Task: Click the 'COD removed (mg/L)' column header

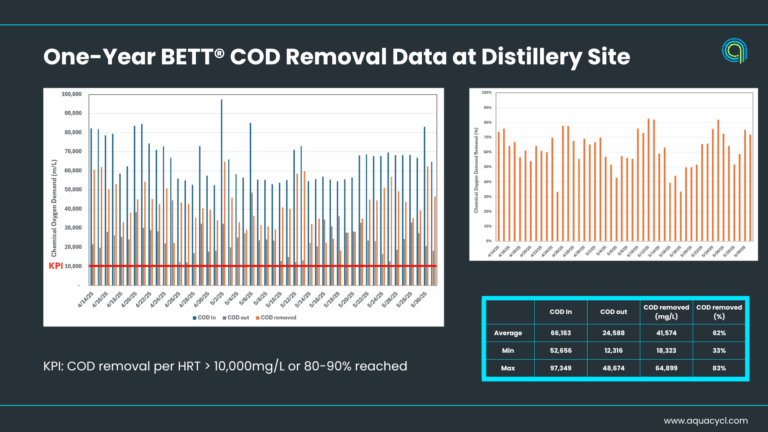Action: pos(666,312)
